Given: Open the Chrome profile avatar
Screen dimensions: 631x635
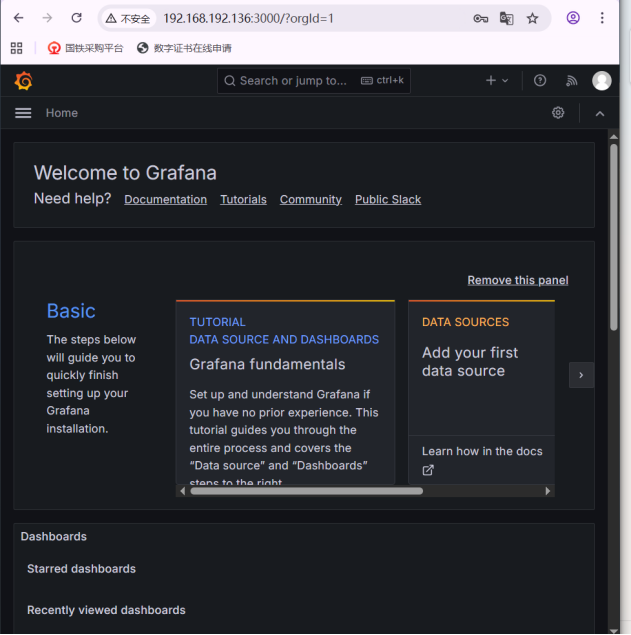Looking at the screenshot, I should (x=573, y=18).
